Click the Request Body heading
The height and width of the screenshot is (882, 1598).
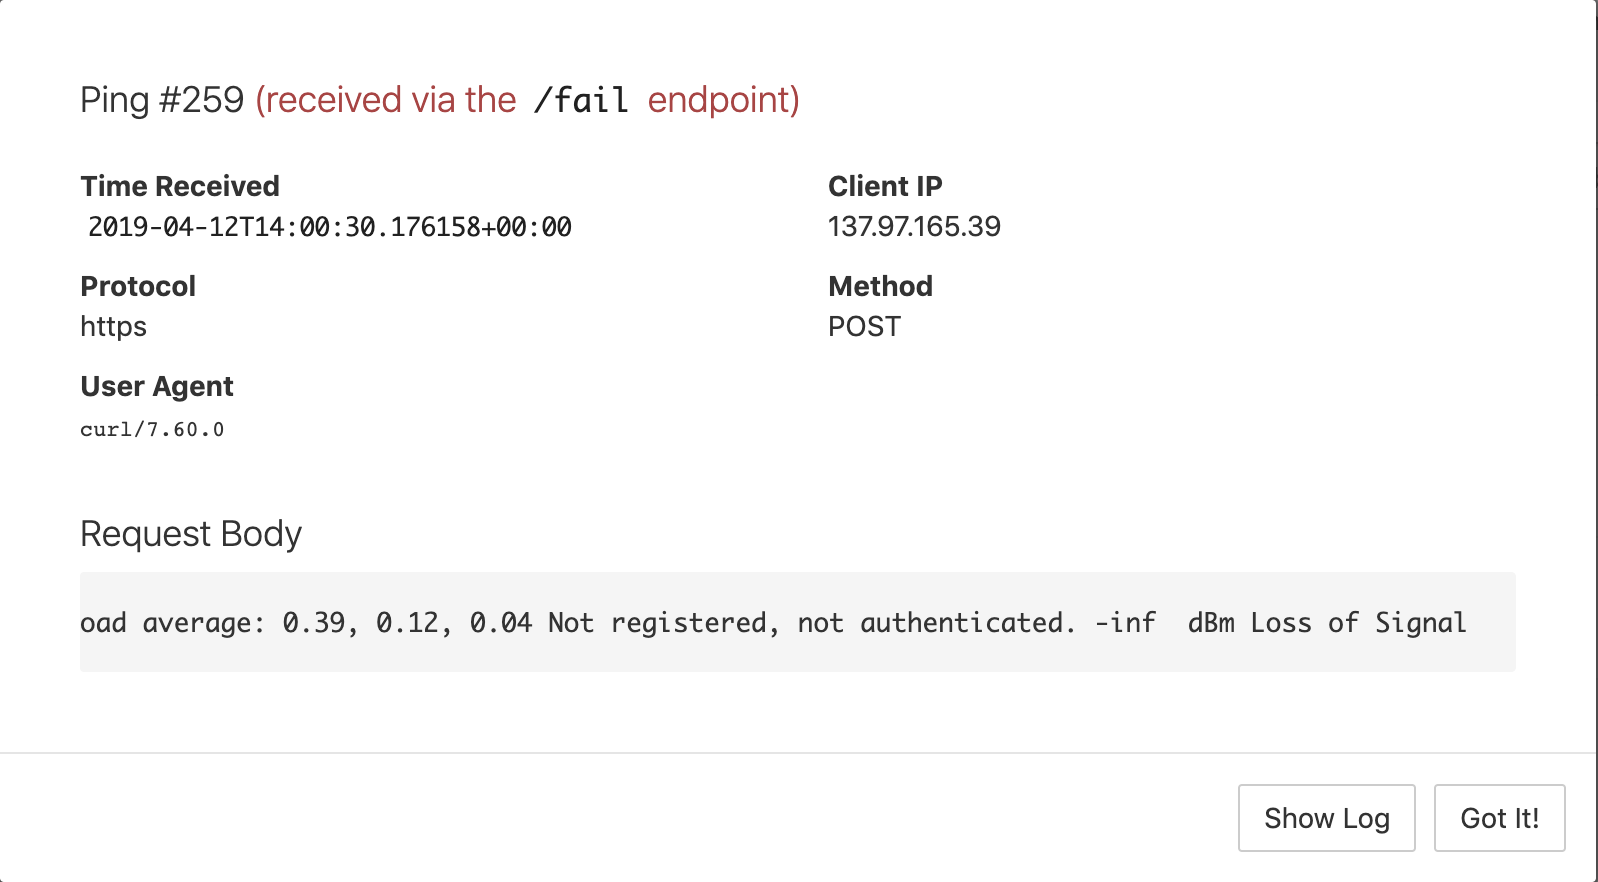click(191, 534)
